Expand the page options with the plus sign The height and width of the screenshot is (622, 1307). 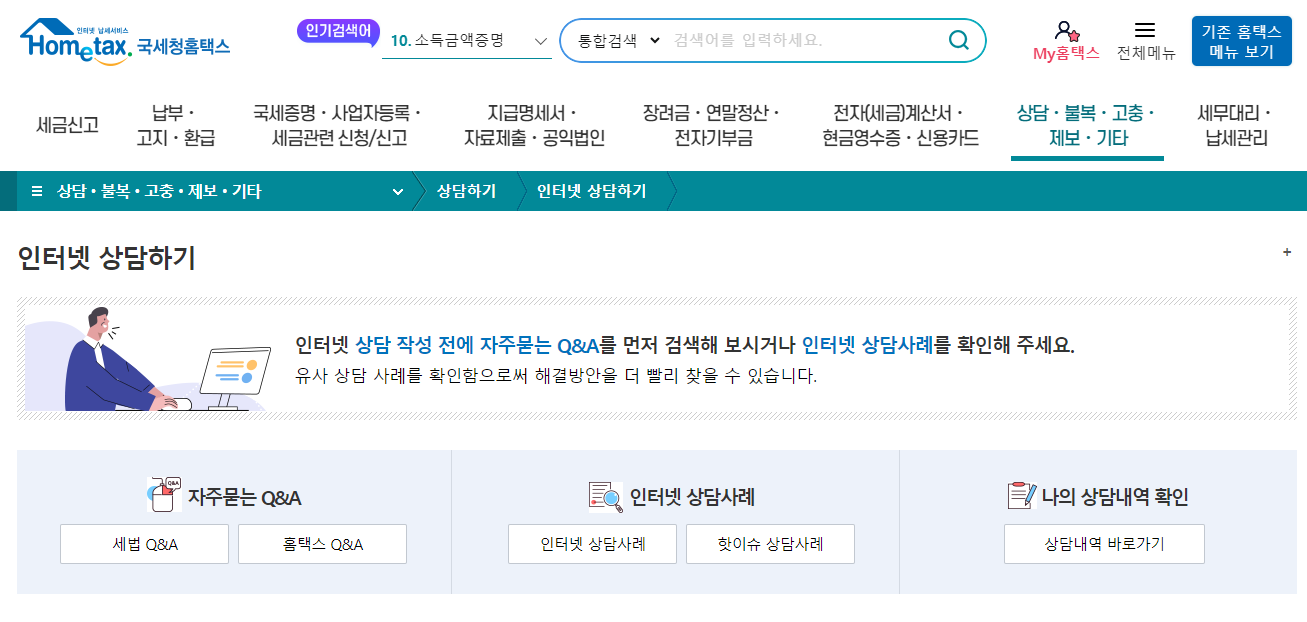[1285, 252]
